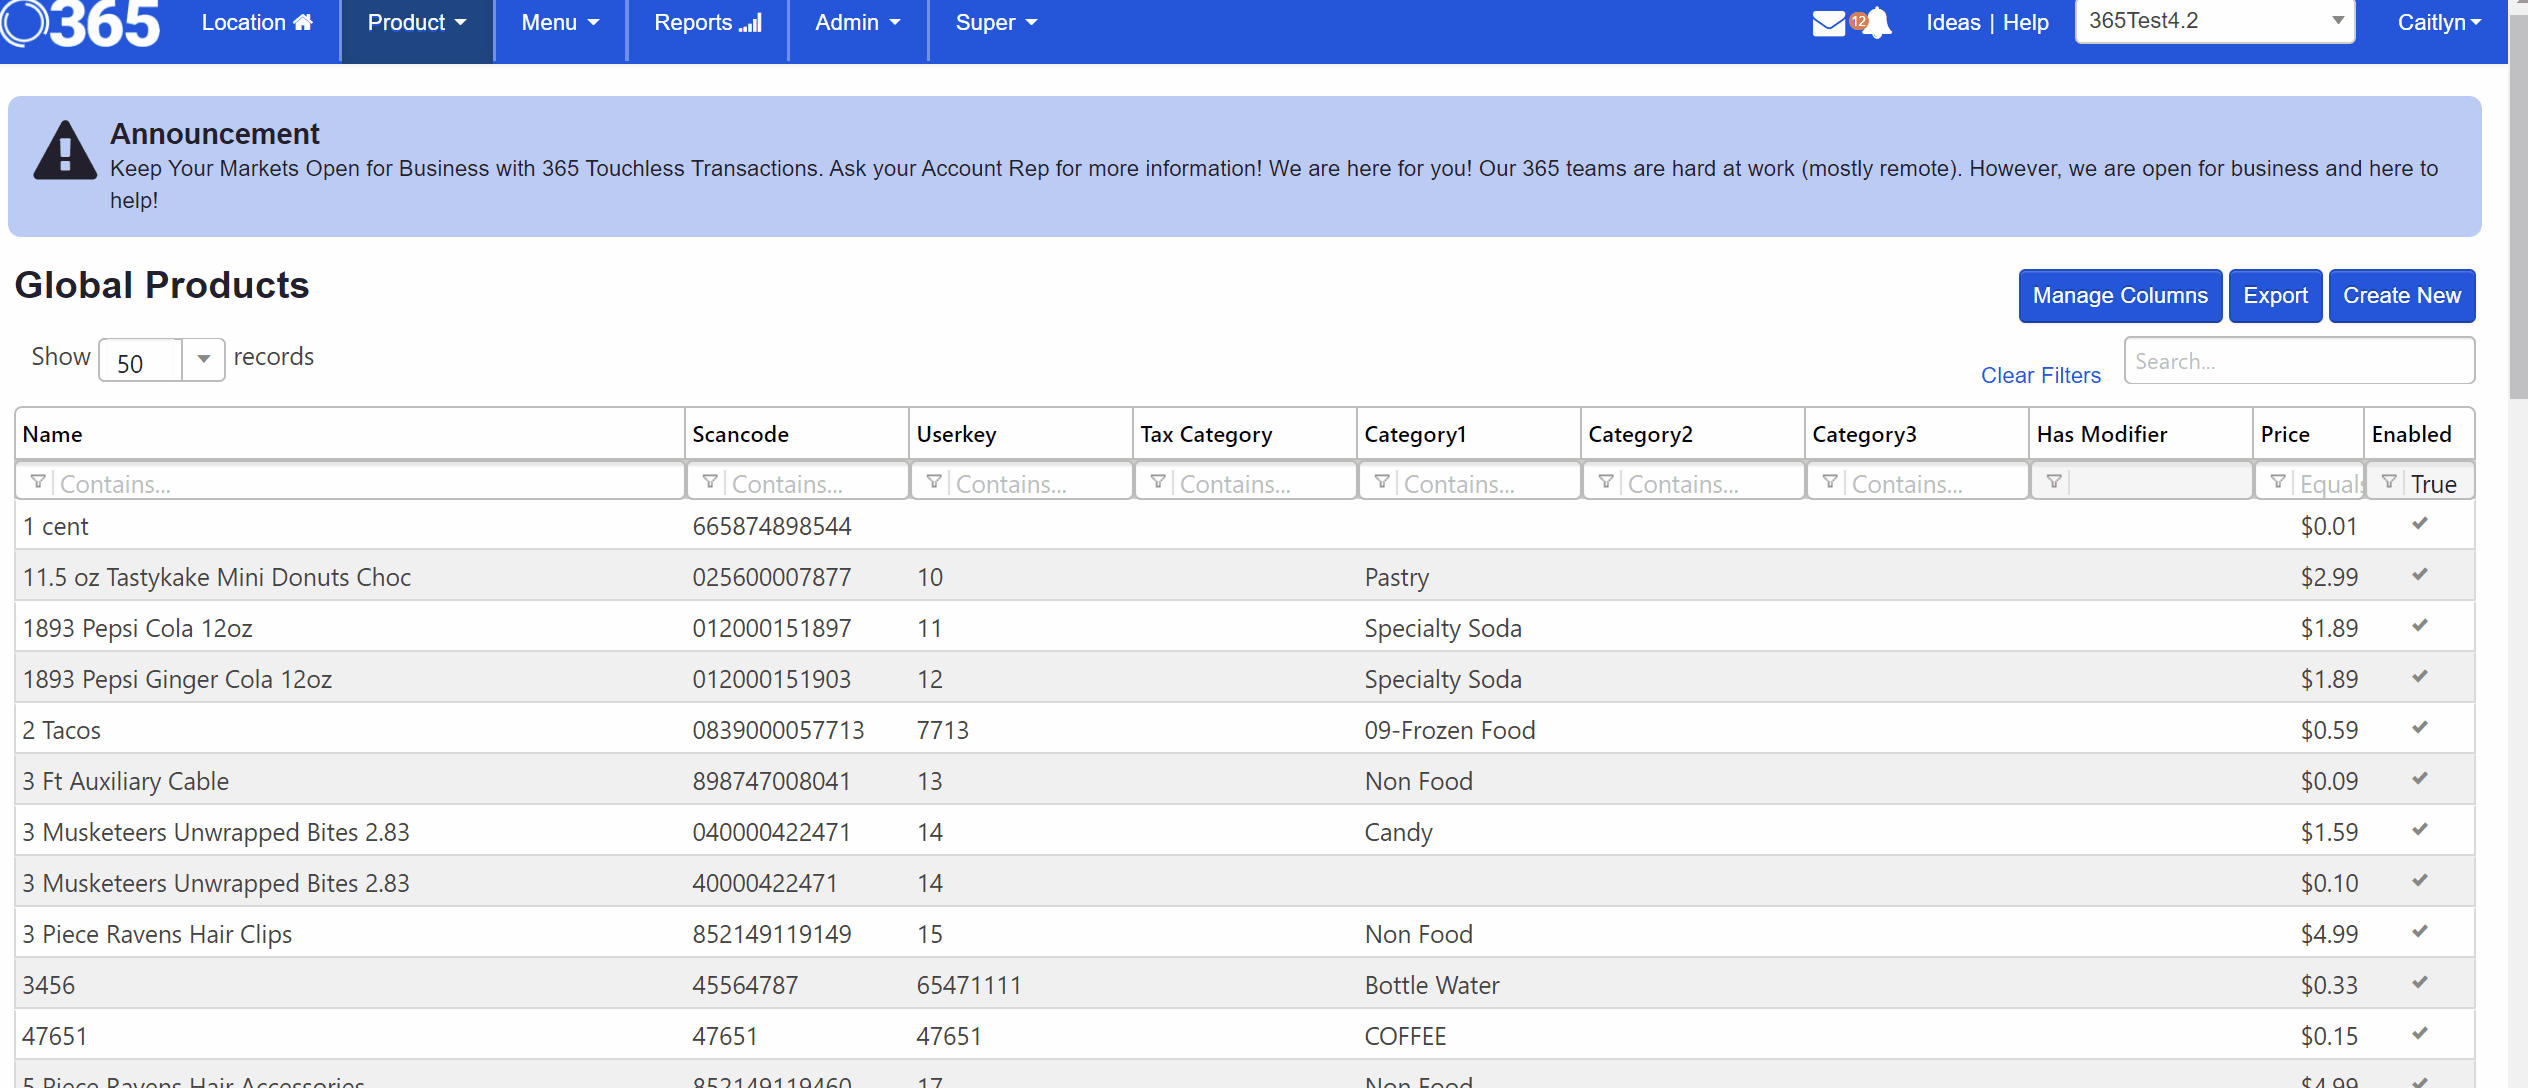Image resolution: width=2528 pixels, height=1088 pixels.
Task: Click the Has Modifier filter funnel icon
Action: tap(2054, 482)
